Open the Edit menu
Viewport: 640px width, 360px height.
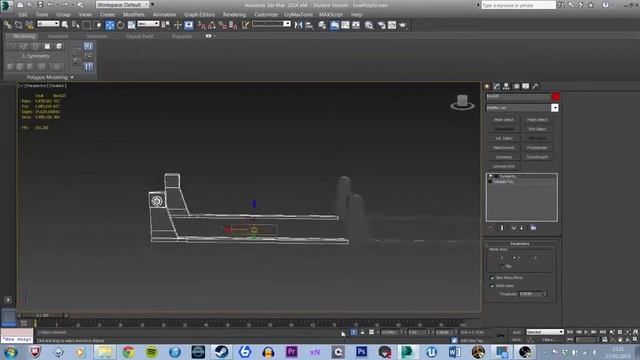tap(23, 14)
